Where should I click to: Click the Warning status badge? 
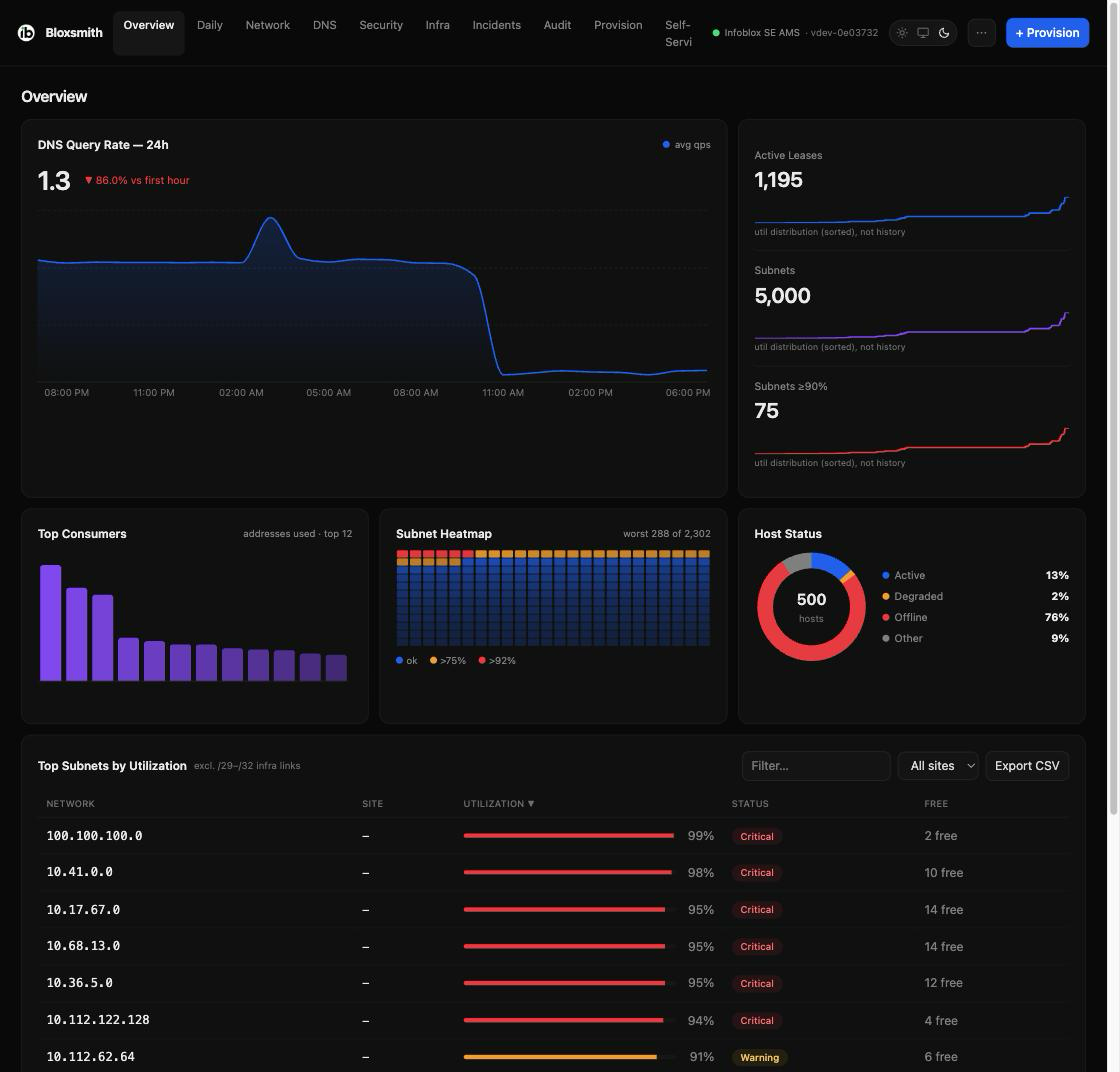point(759,1058)
